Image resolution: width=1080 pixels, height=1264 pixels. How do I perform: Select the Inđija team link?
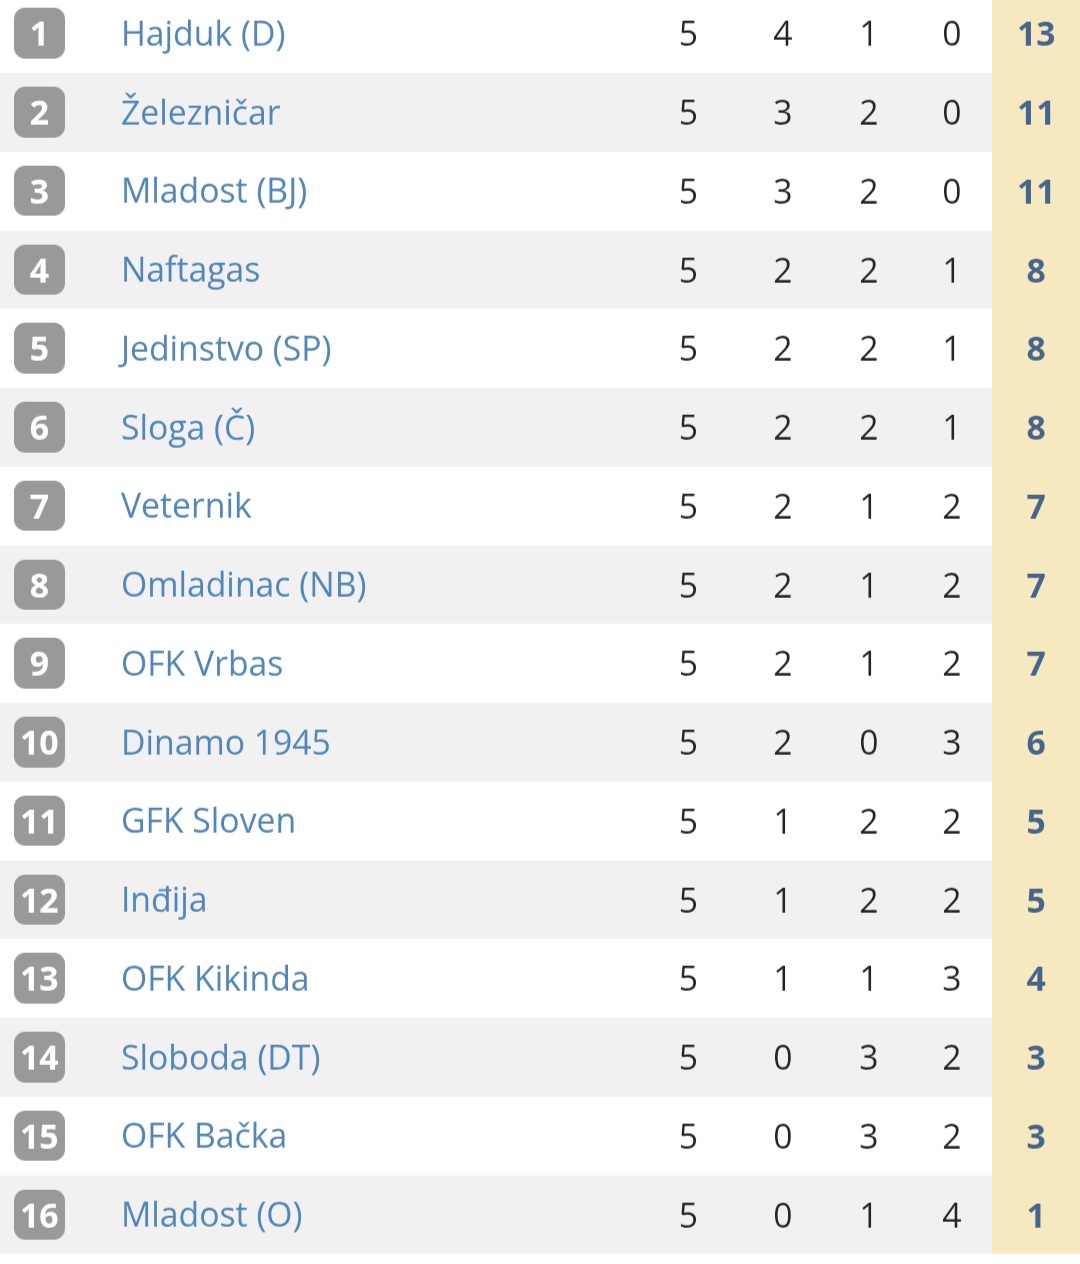tap(164, 900)
